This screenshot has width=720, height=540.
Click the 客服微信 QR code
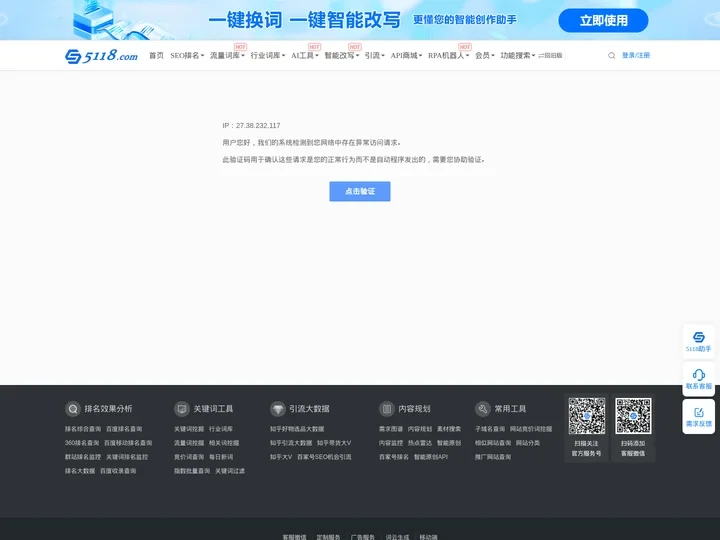[x=633, y=416]
